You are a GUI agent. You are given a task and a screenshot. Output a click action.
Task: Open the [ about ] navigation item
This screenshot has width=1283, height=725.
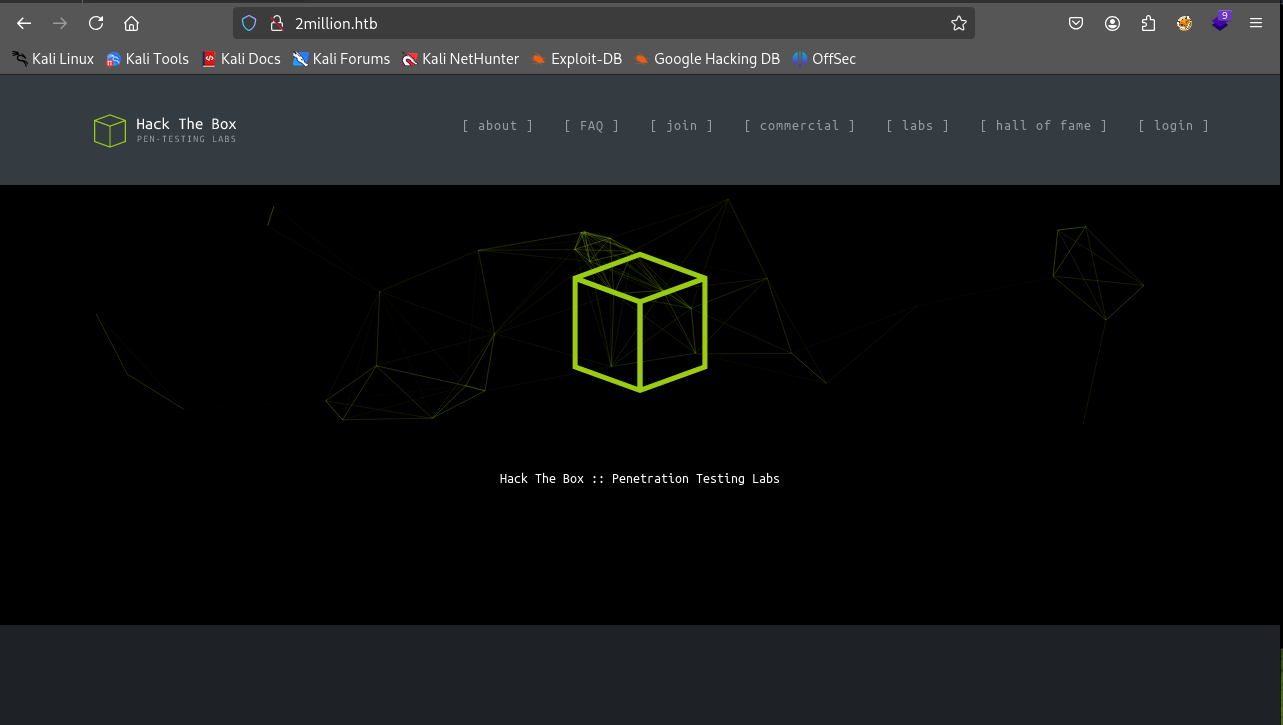pyautogui.click(x=497, y=126)
